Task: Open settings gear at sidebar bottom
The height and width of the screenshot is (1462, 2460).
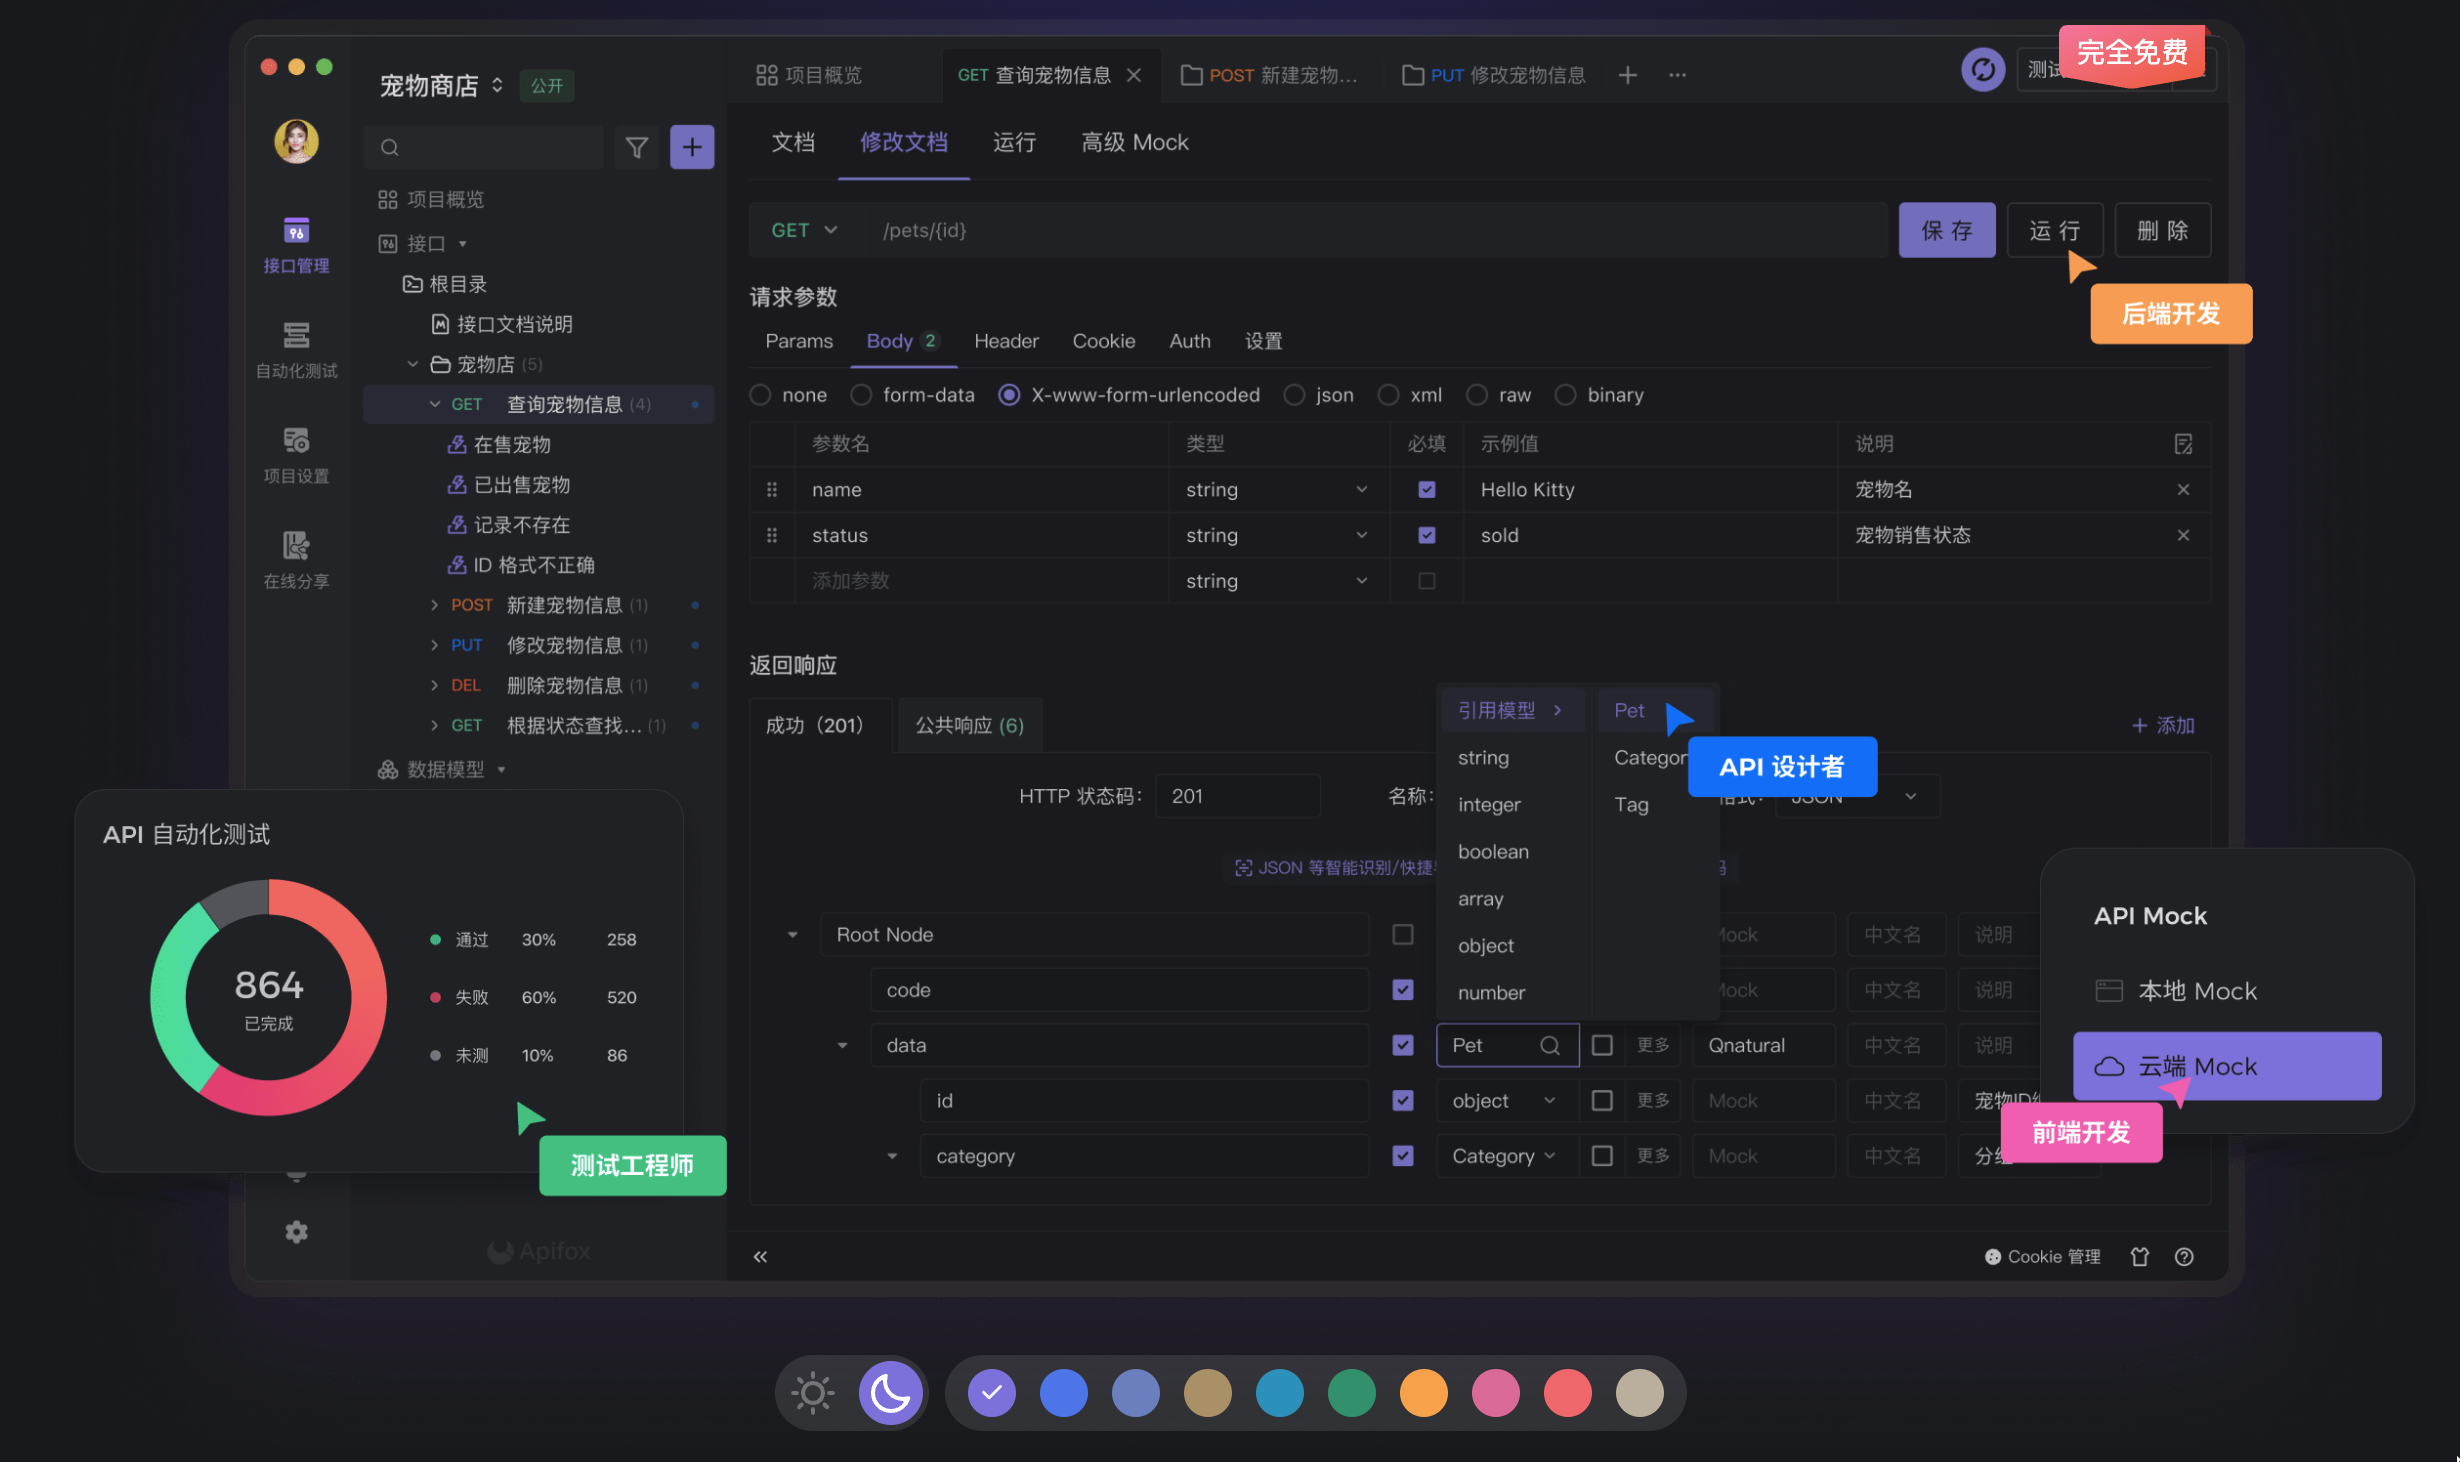Action: (x=296, y=1232)
